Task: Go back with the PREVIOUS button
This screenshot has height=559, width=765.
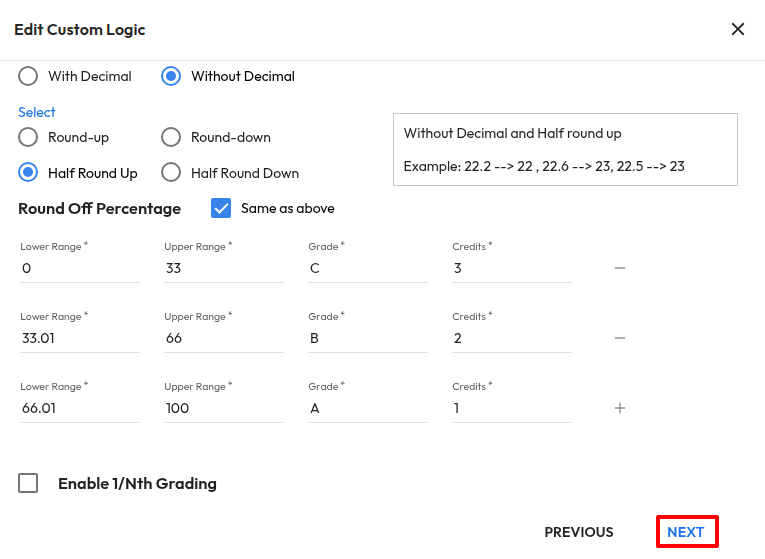Action: [x=578, y=532]
